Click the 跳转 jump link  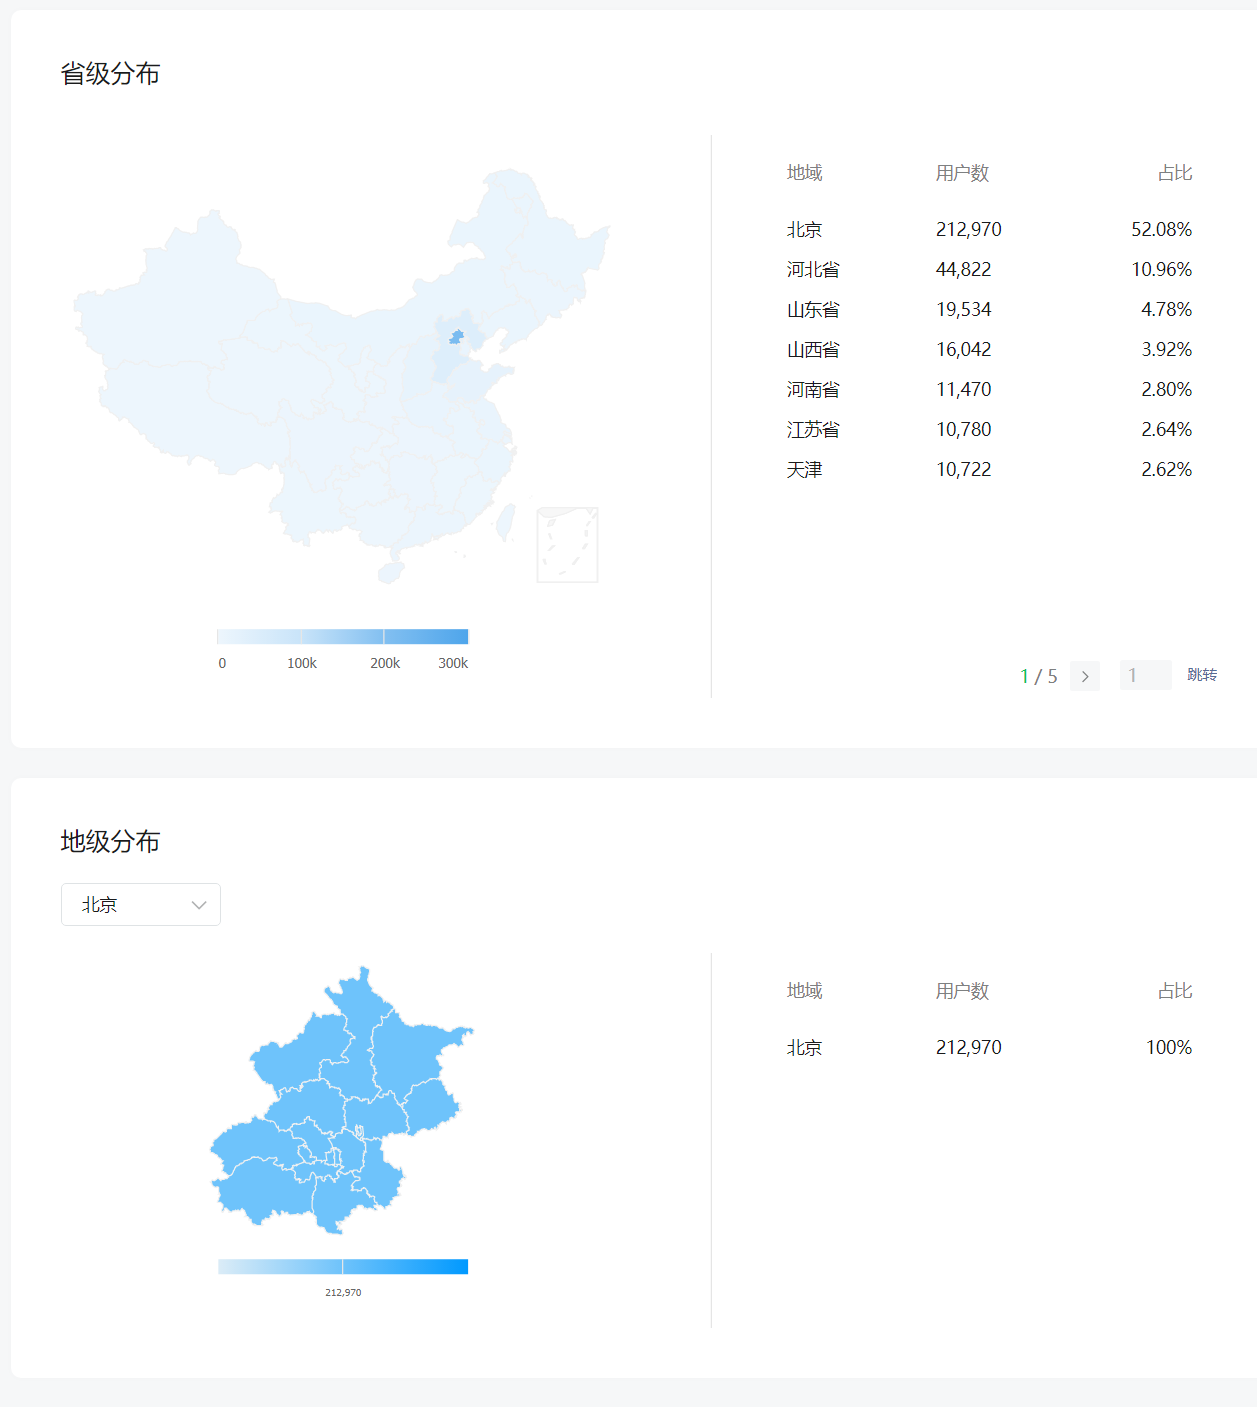click(x=1202, y=675)
